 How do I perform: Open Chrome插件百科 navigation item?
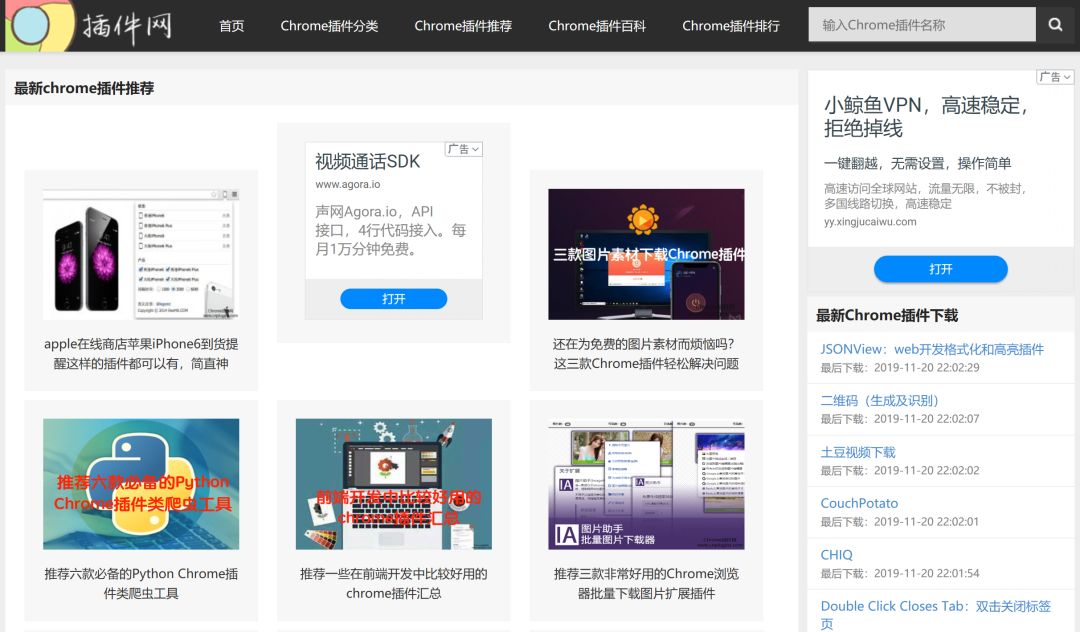click(x=597, y=26)
